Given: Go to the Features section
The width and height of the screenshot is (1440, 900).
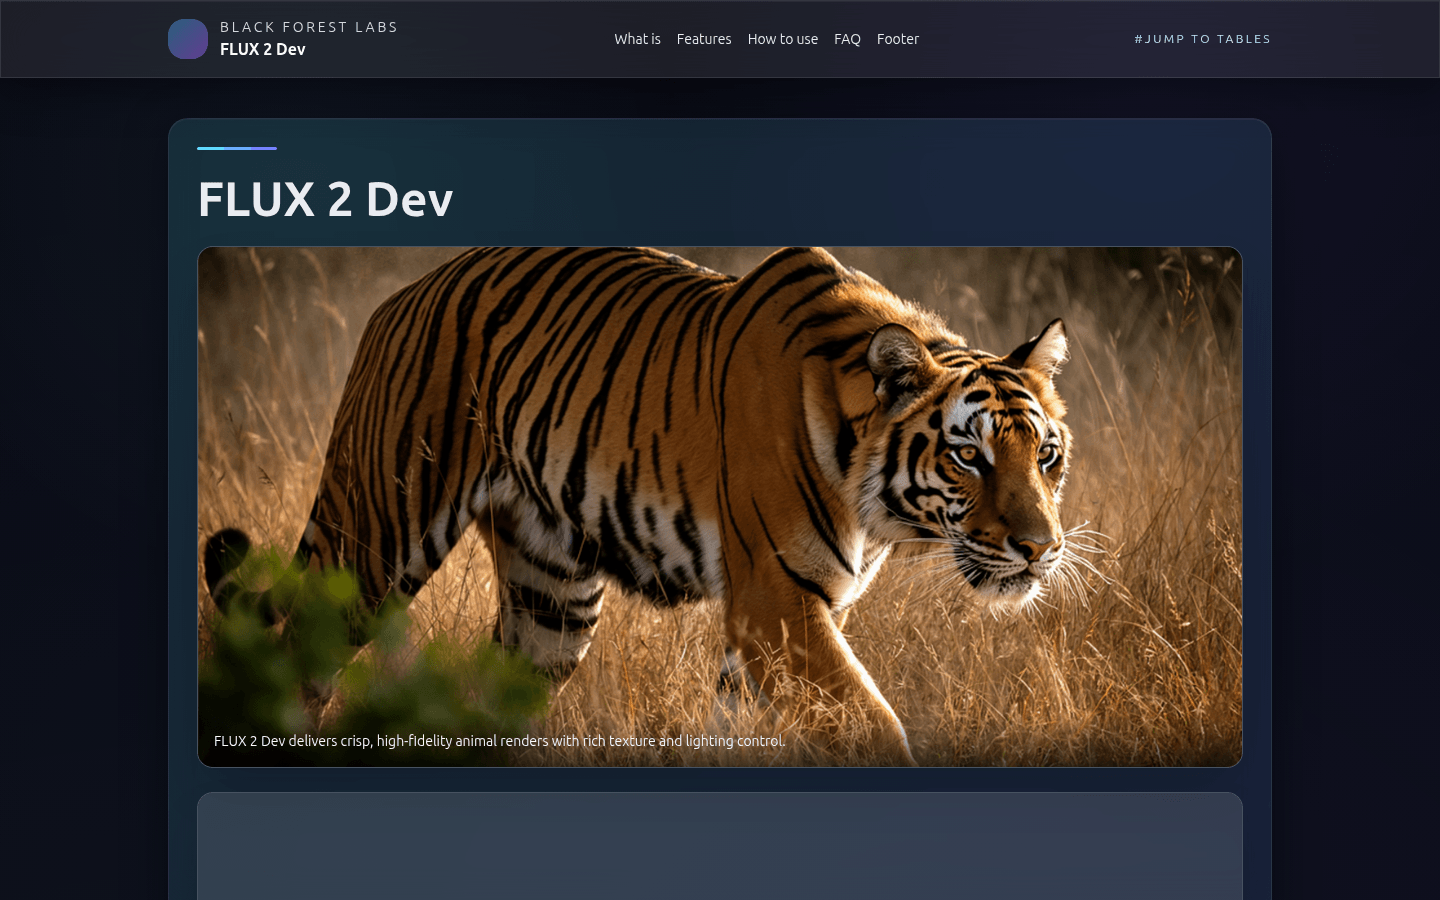Looking at the screenshot, I should coord(704,39).
